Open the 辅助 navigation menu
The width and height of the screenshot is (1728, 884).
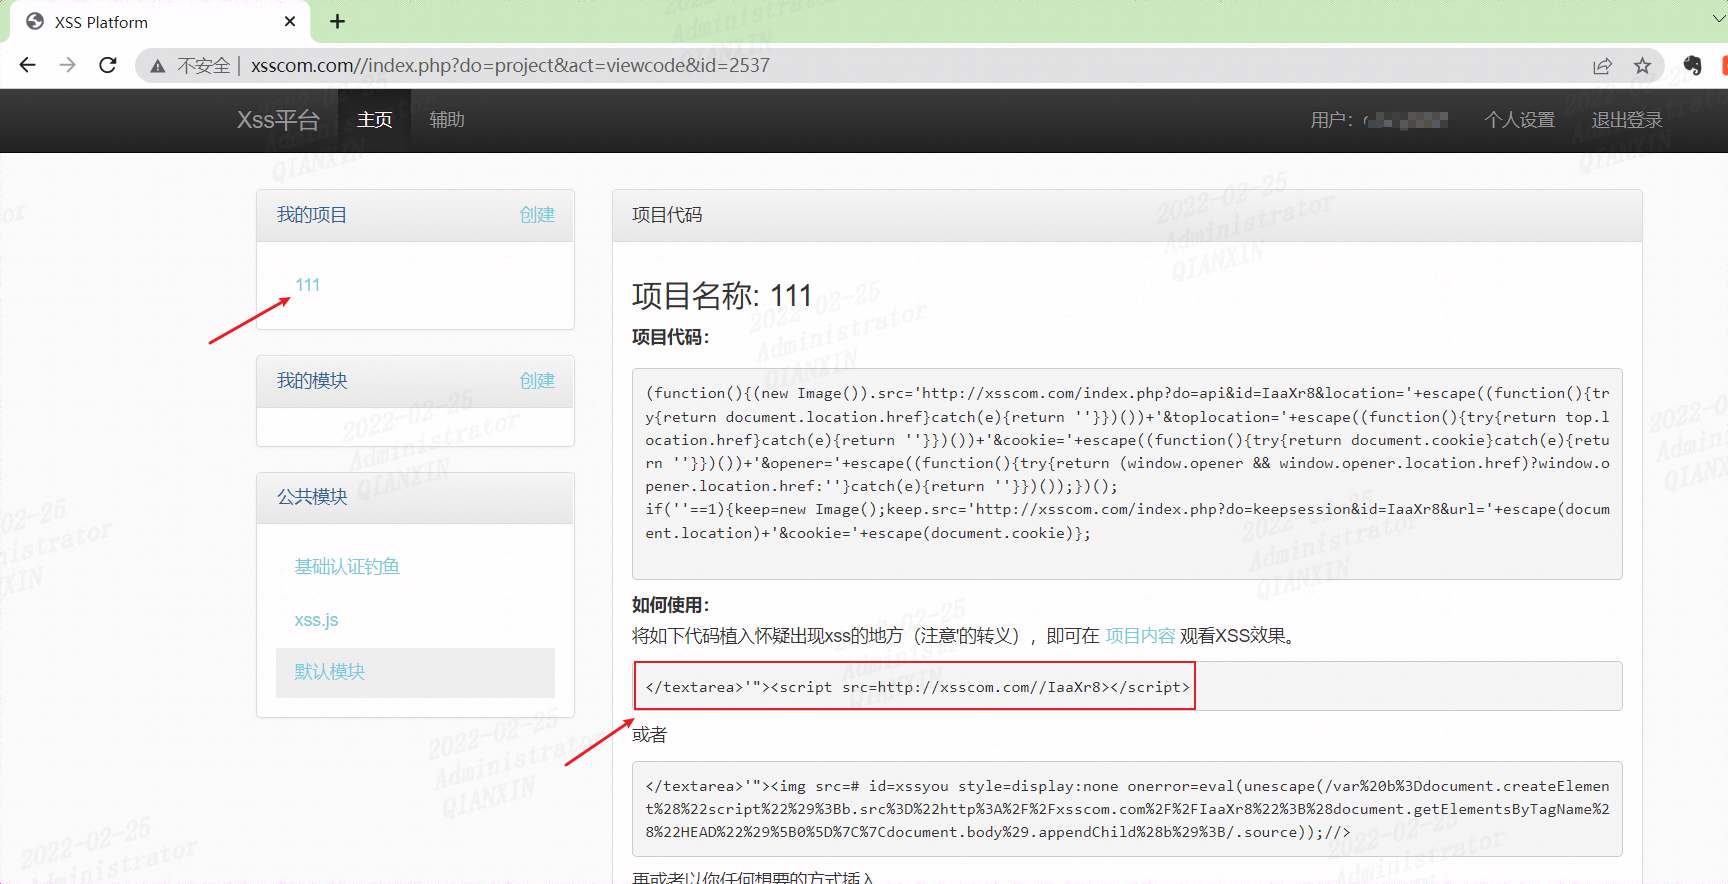pyautogui.click(x=447, y=120)
